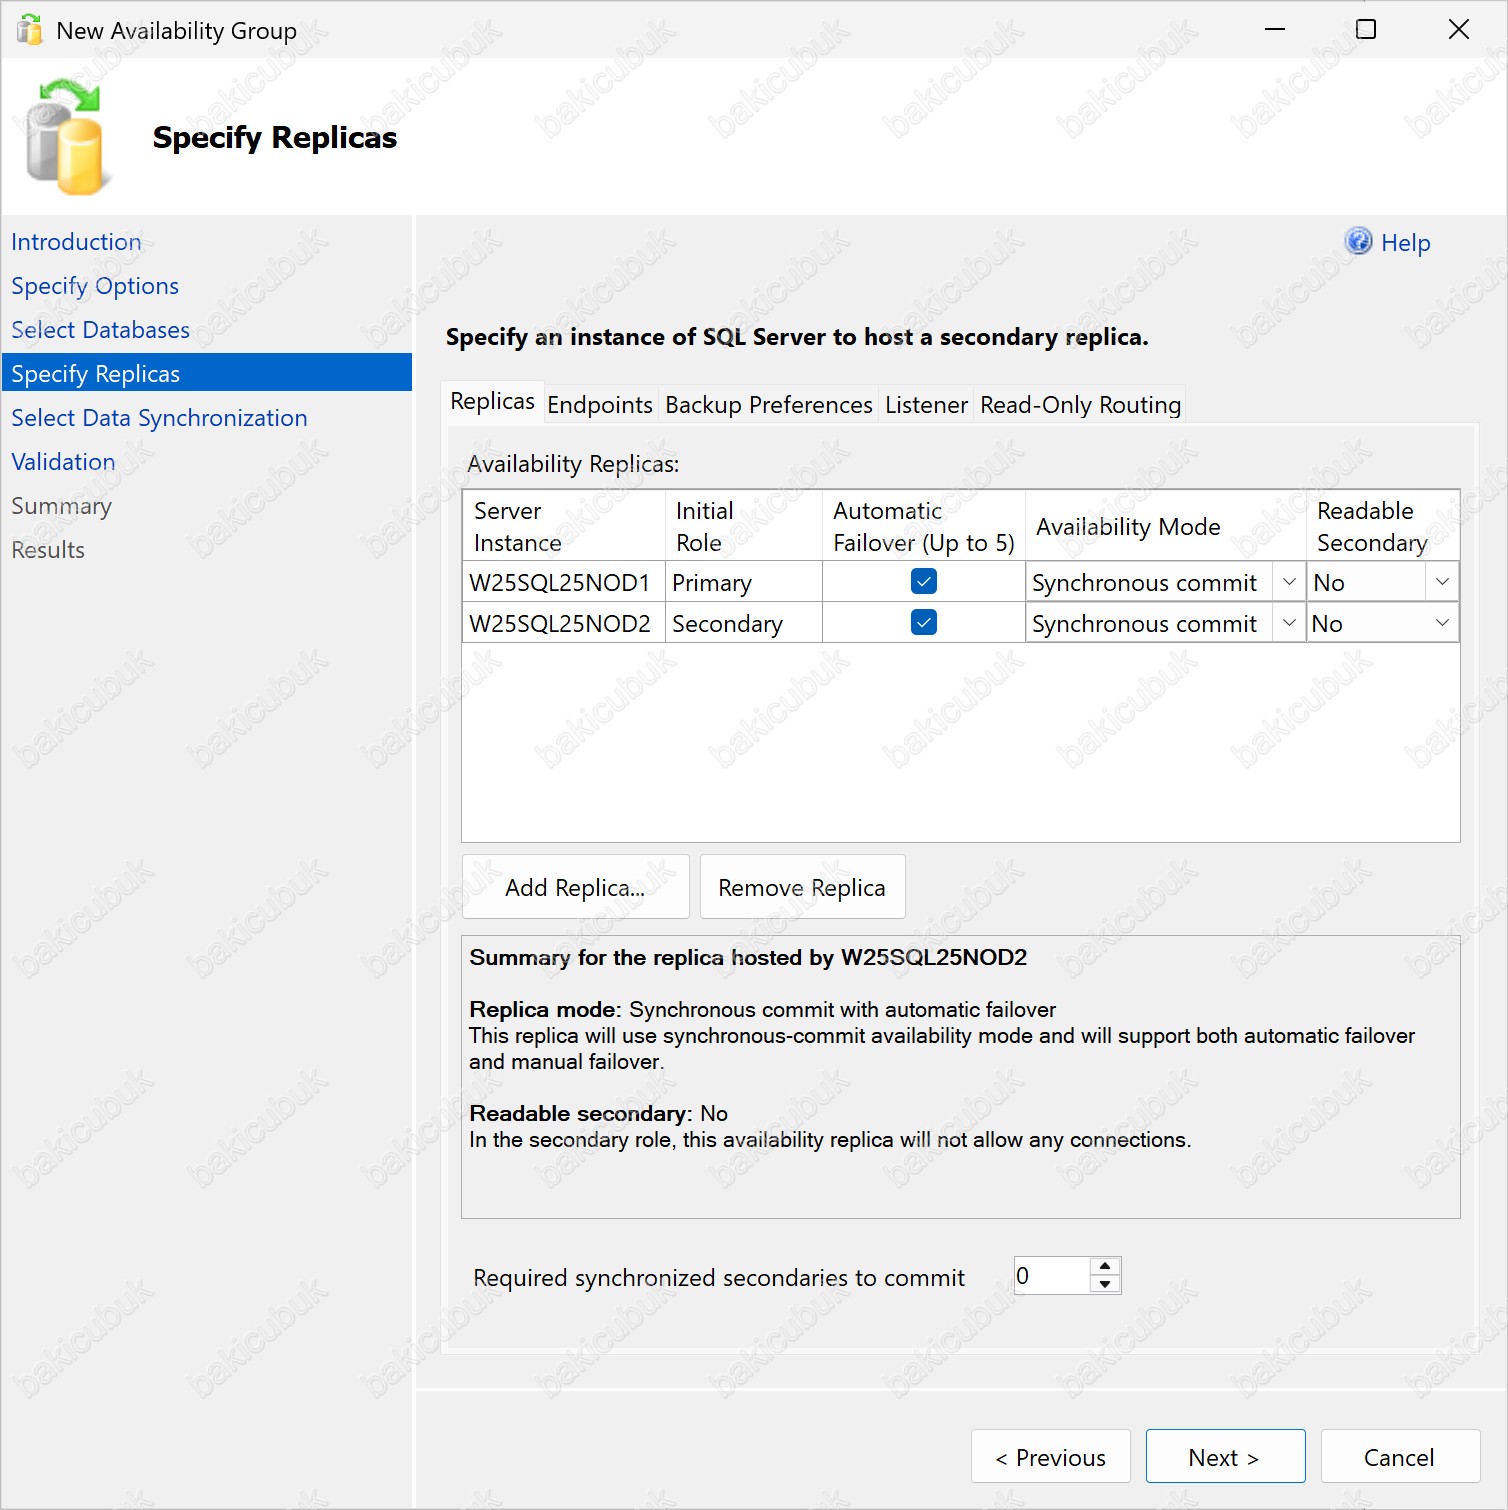1508x1510 pixels.
Task: Expand Readable Secondary dropdown for W25SQL25NOD2
Action: click(1442, 623)
